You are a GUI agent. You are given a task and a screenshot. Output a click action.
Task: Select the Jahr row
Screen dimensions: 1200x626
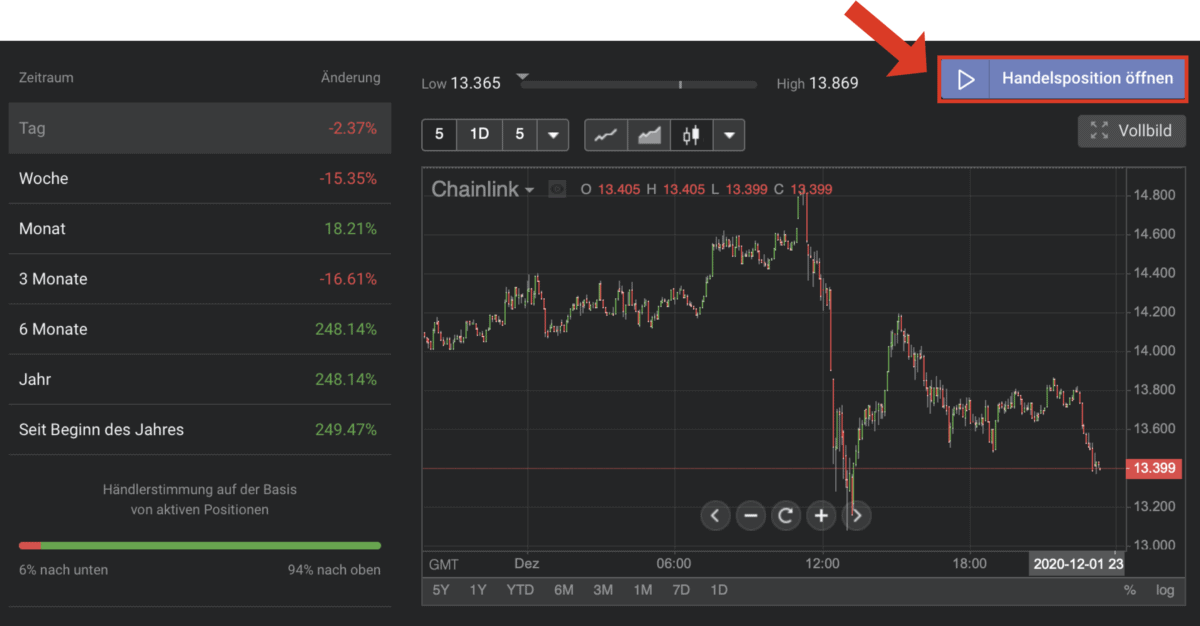click(200, 379)
